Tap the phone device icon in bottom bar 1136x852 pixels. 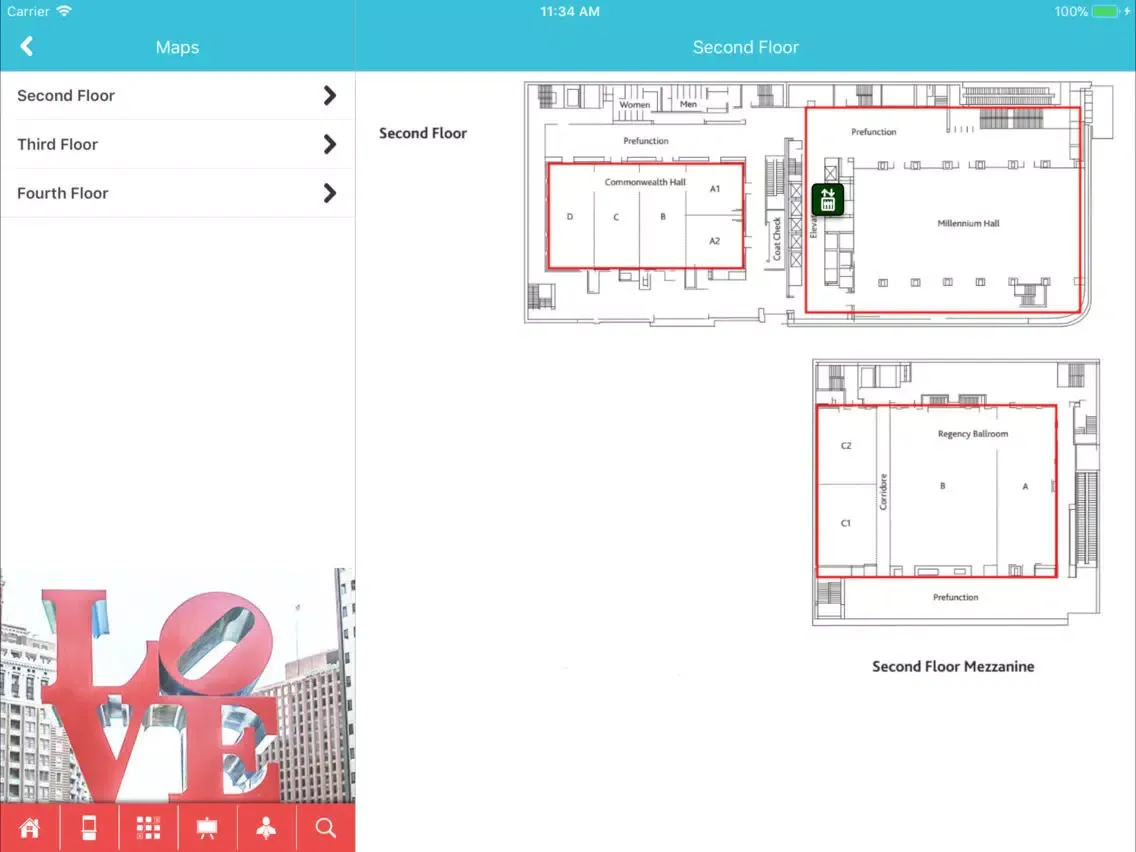point(89,827)
